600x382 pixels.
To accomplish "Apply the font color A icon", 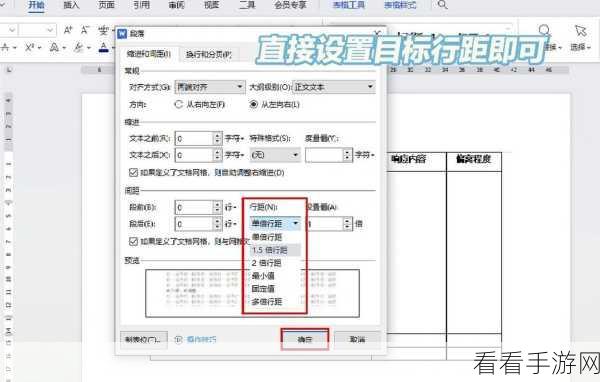I will tap(103, 48).
